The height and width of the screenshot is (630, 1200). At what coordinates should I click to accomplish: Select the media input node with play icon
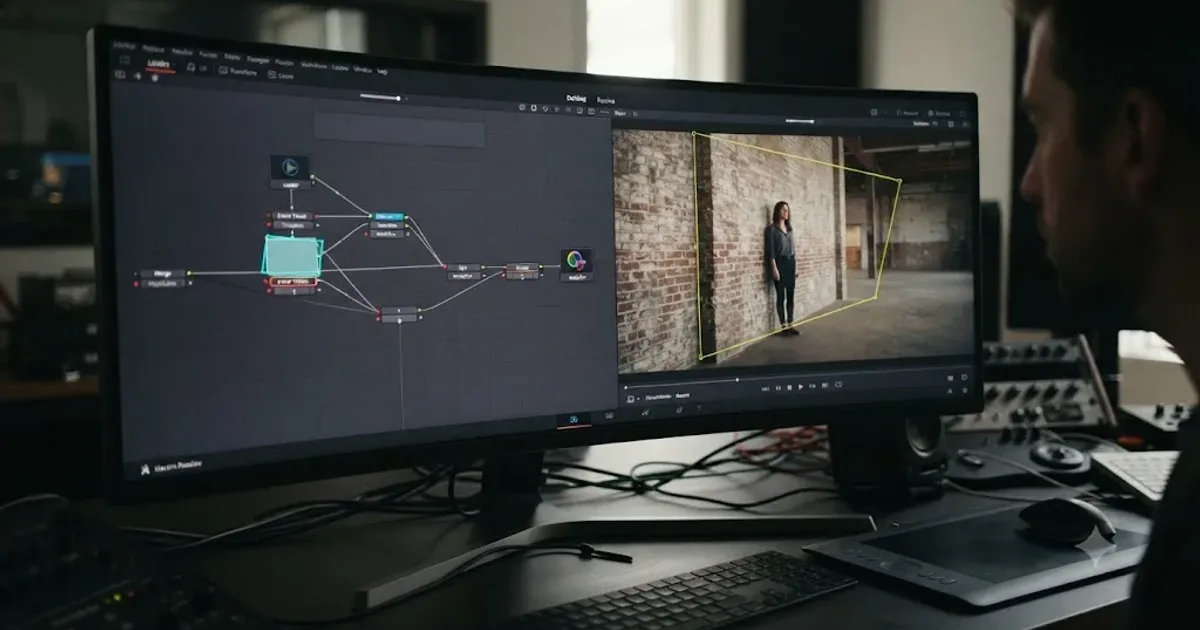[x=289, y=169]
